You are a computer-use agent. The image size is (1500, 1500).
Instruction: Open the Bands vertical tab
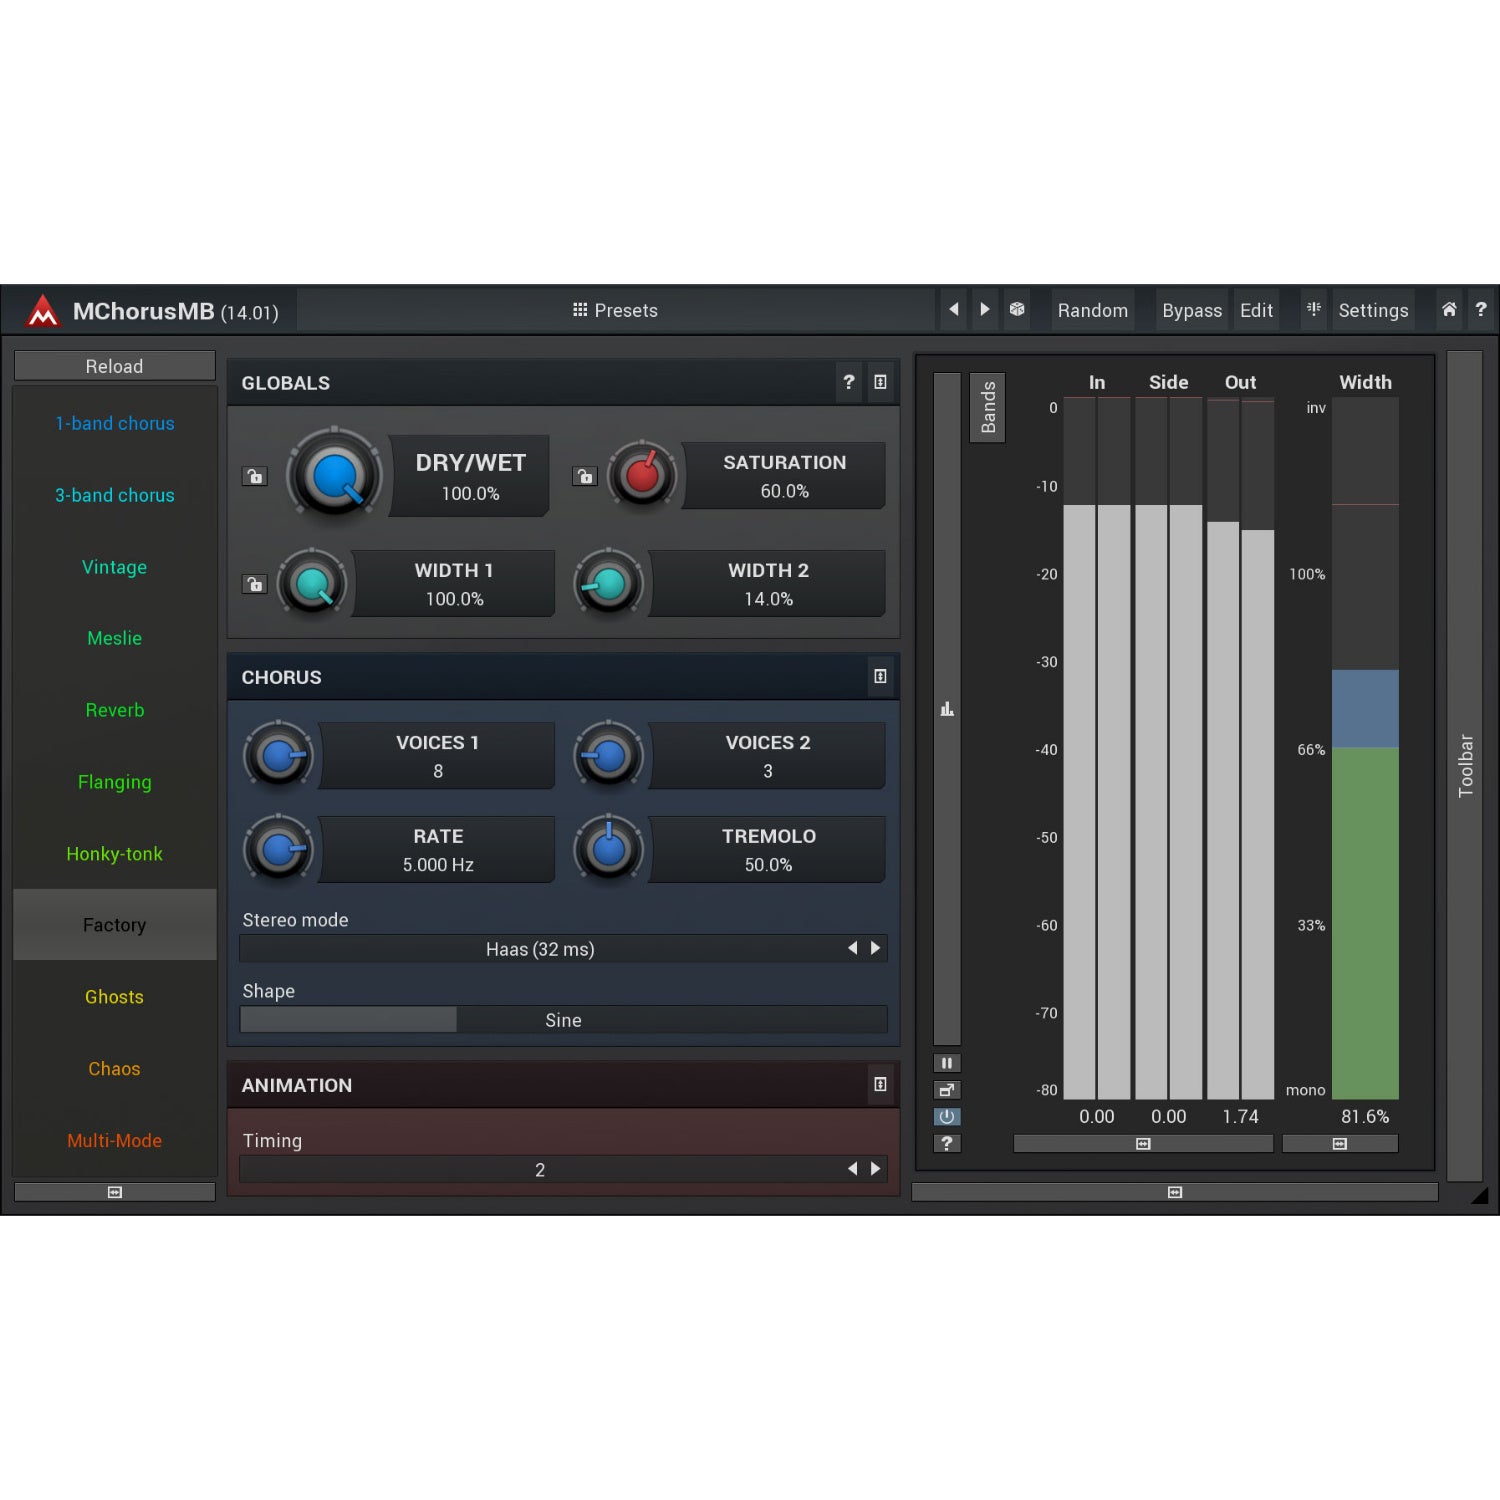[x=988, y=407]
